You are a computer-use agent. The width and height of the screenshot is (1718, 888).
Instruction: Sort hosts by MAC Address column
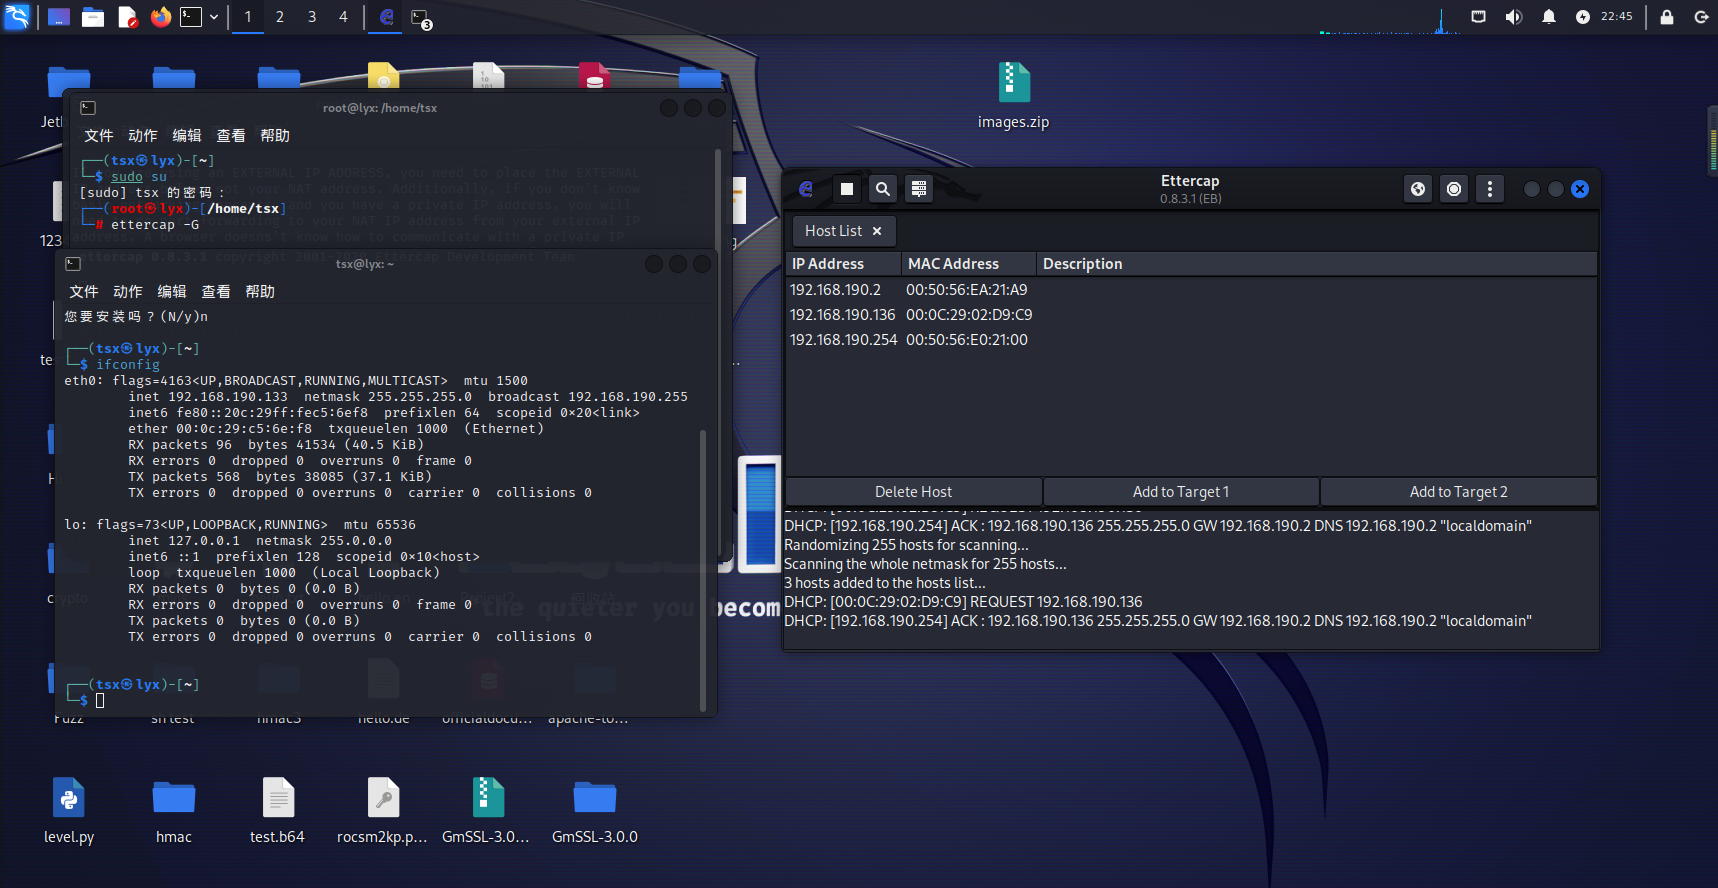pos(968,264)
